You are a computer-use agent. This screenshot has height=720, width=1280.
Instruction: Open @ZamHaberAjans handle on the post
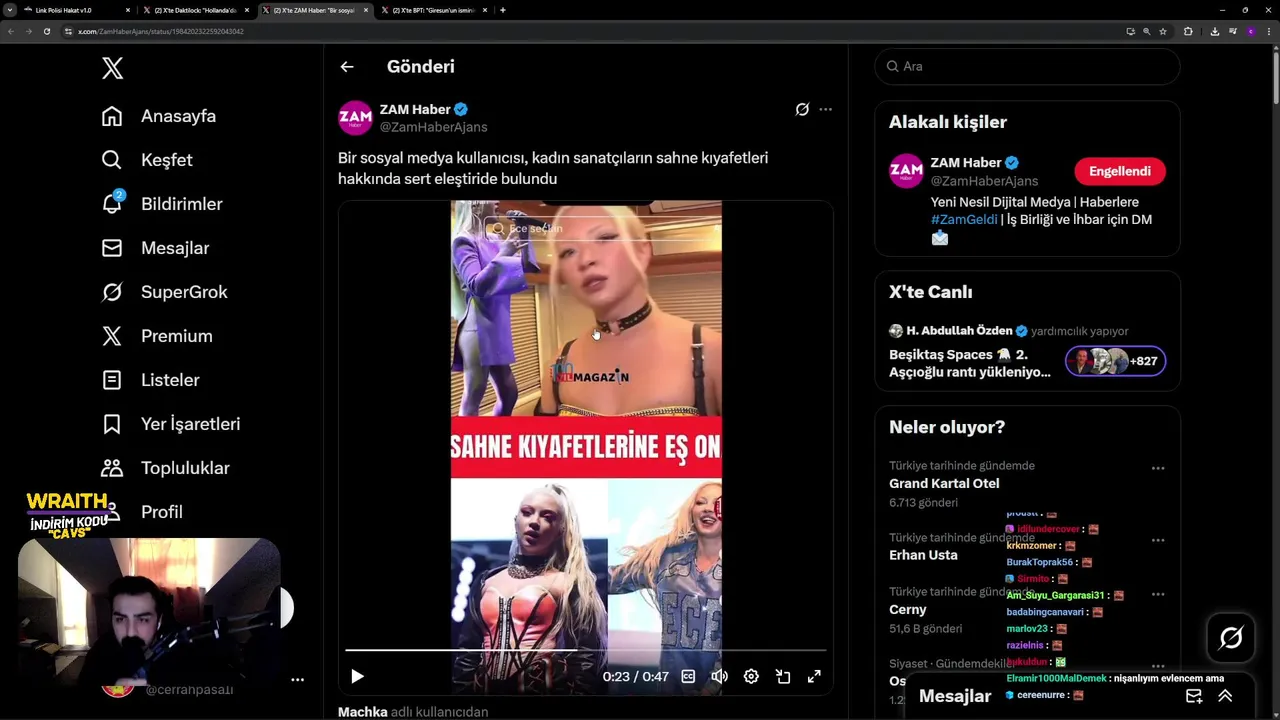433,127
